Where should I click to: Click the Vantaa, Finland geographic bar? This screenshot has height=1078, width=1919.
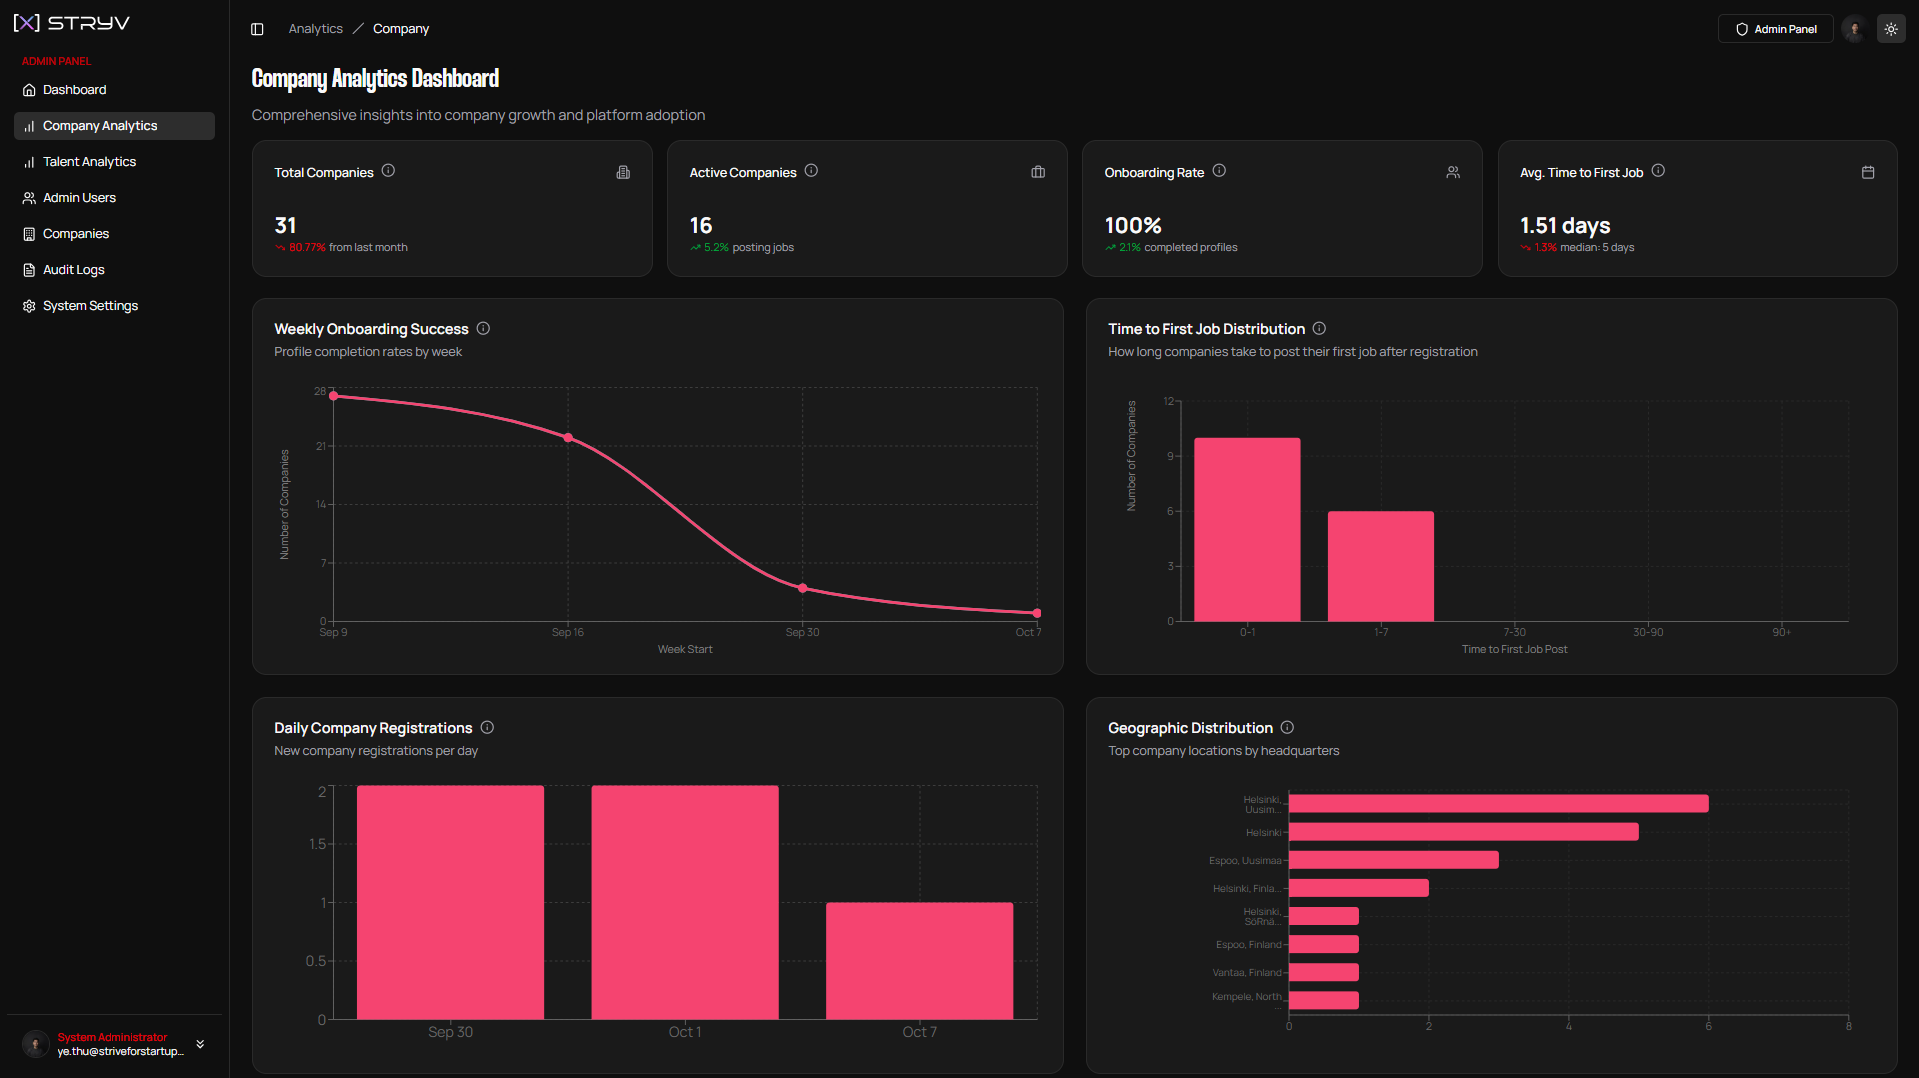[1324, 972]
